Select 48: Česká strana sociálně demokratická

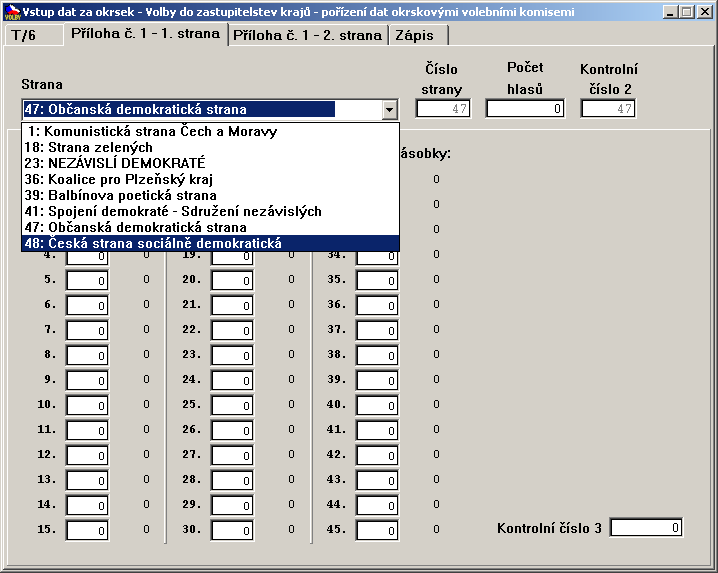coord(210,243)
